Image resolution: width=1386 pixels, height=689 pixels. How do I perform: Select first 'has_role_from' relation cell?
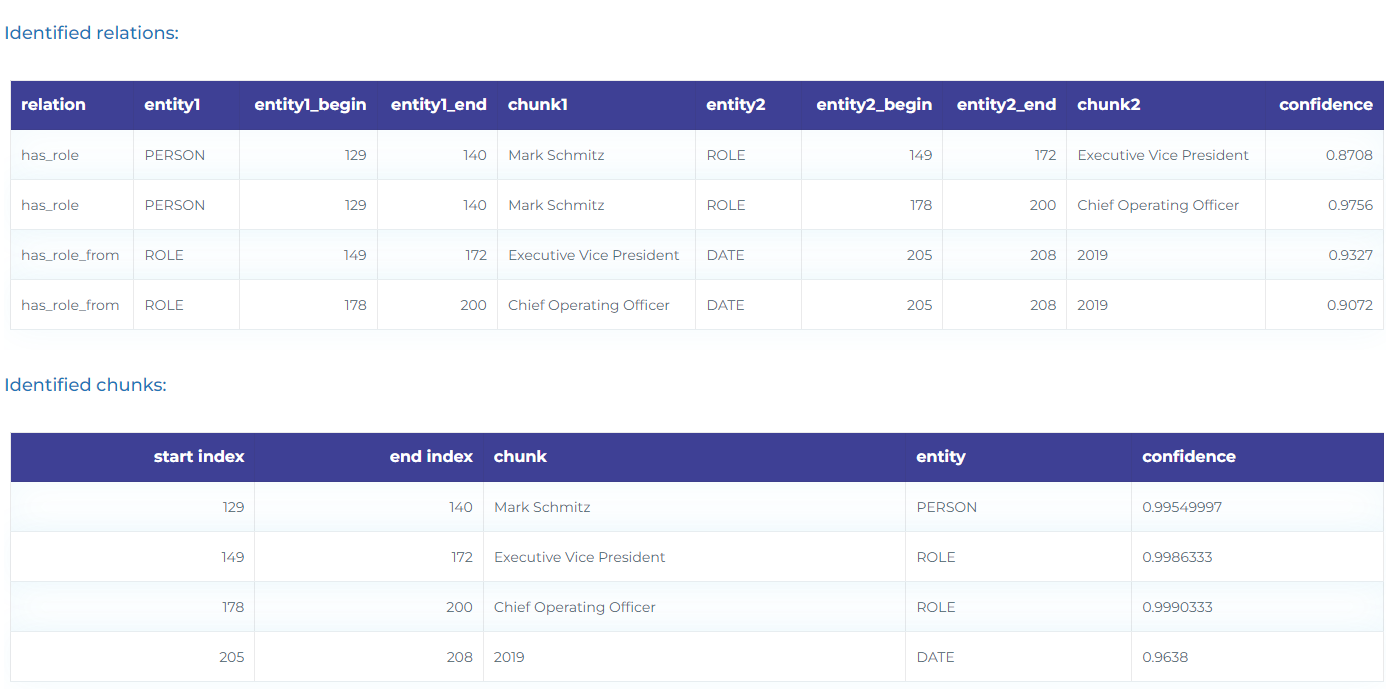point(70,255)
